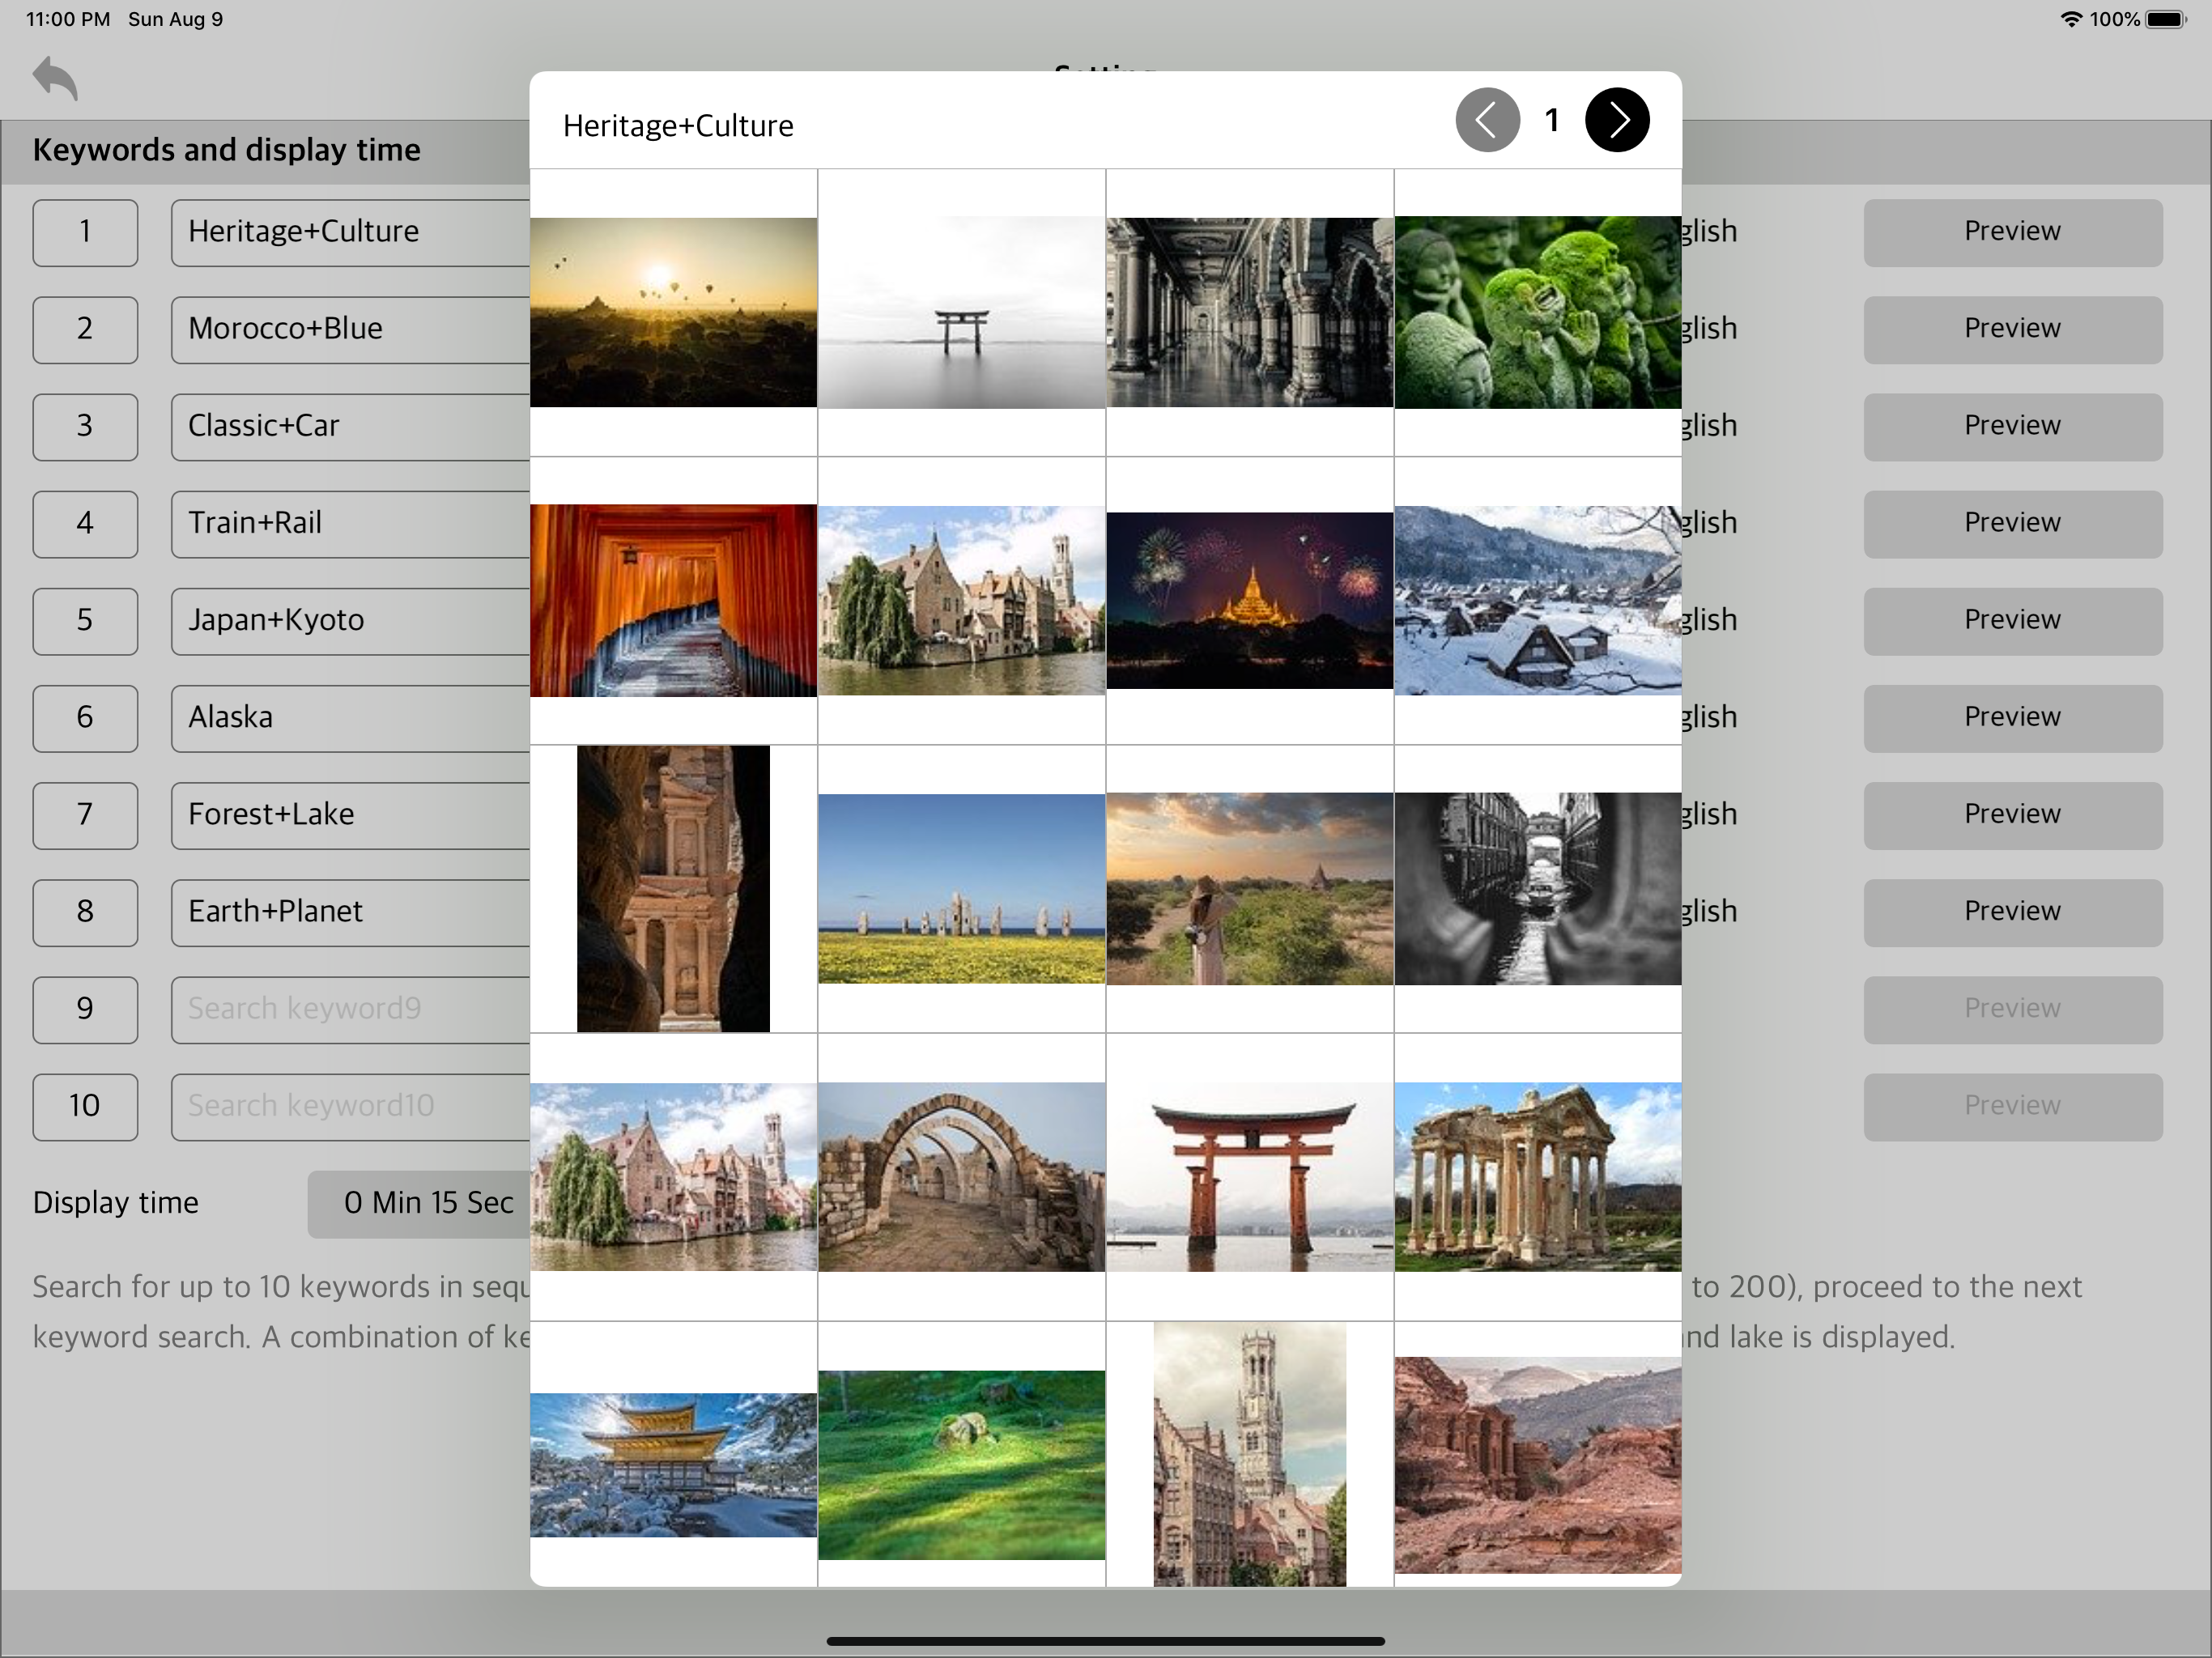The image size is (2212, 1658).
Task: Select the monochrome pillared corridor thumbnail
Action: pos(1249,312)
